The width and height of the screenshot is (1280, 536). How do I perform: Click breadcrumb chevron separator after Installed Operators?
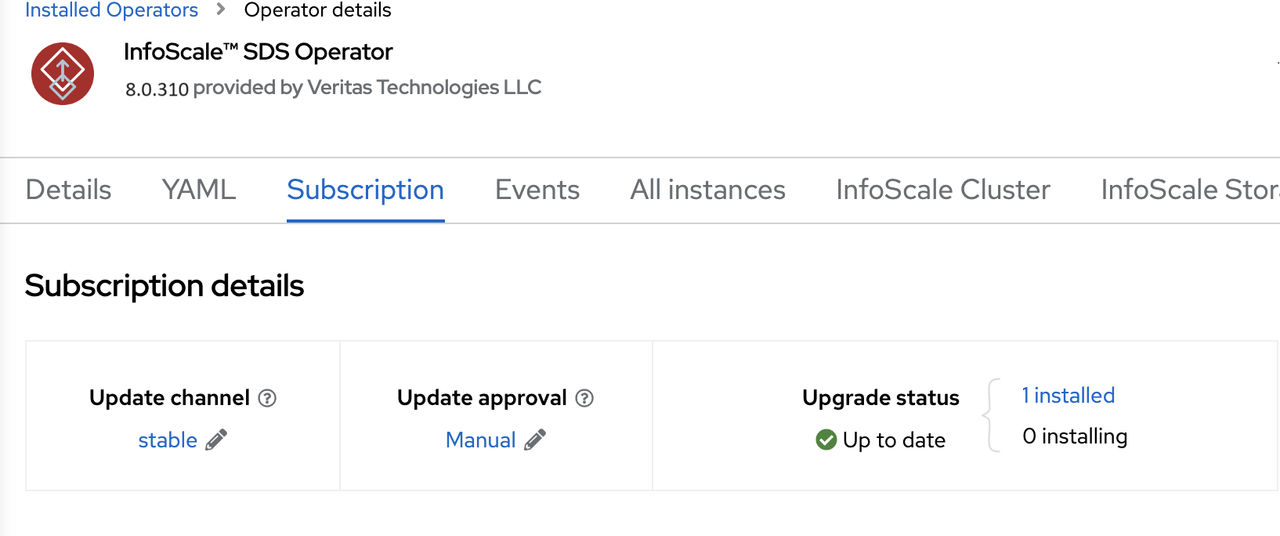point(221,11)
